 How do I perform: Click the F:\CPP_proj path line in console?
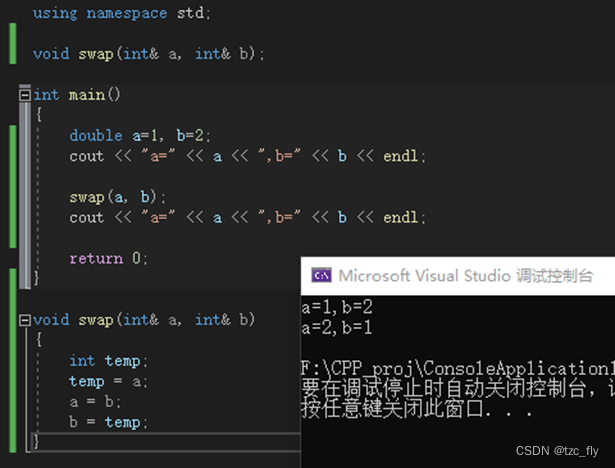[x=458, y=368]
